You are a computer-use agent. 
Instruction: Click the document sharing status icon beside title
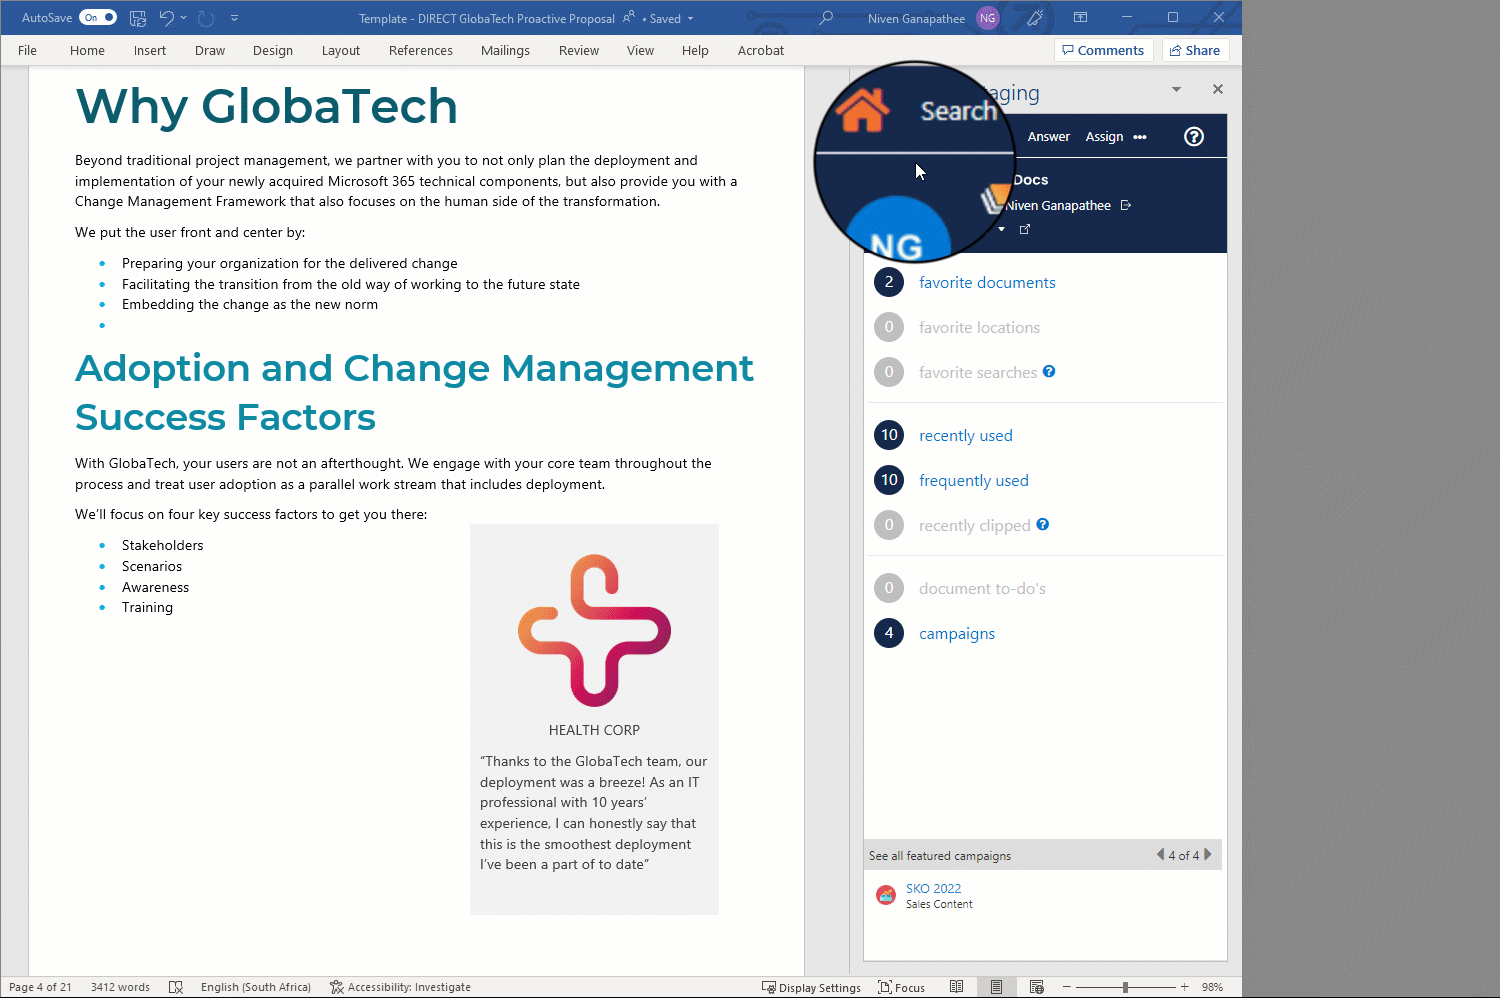tap(629, 18)
